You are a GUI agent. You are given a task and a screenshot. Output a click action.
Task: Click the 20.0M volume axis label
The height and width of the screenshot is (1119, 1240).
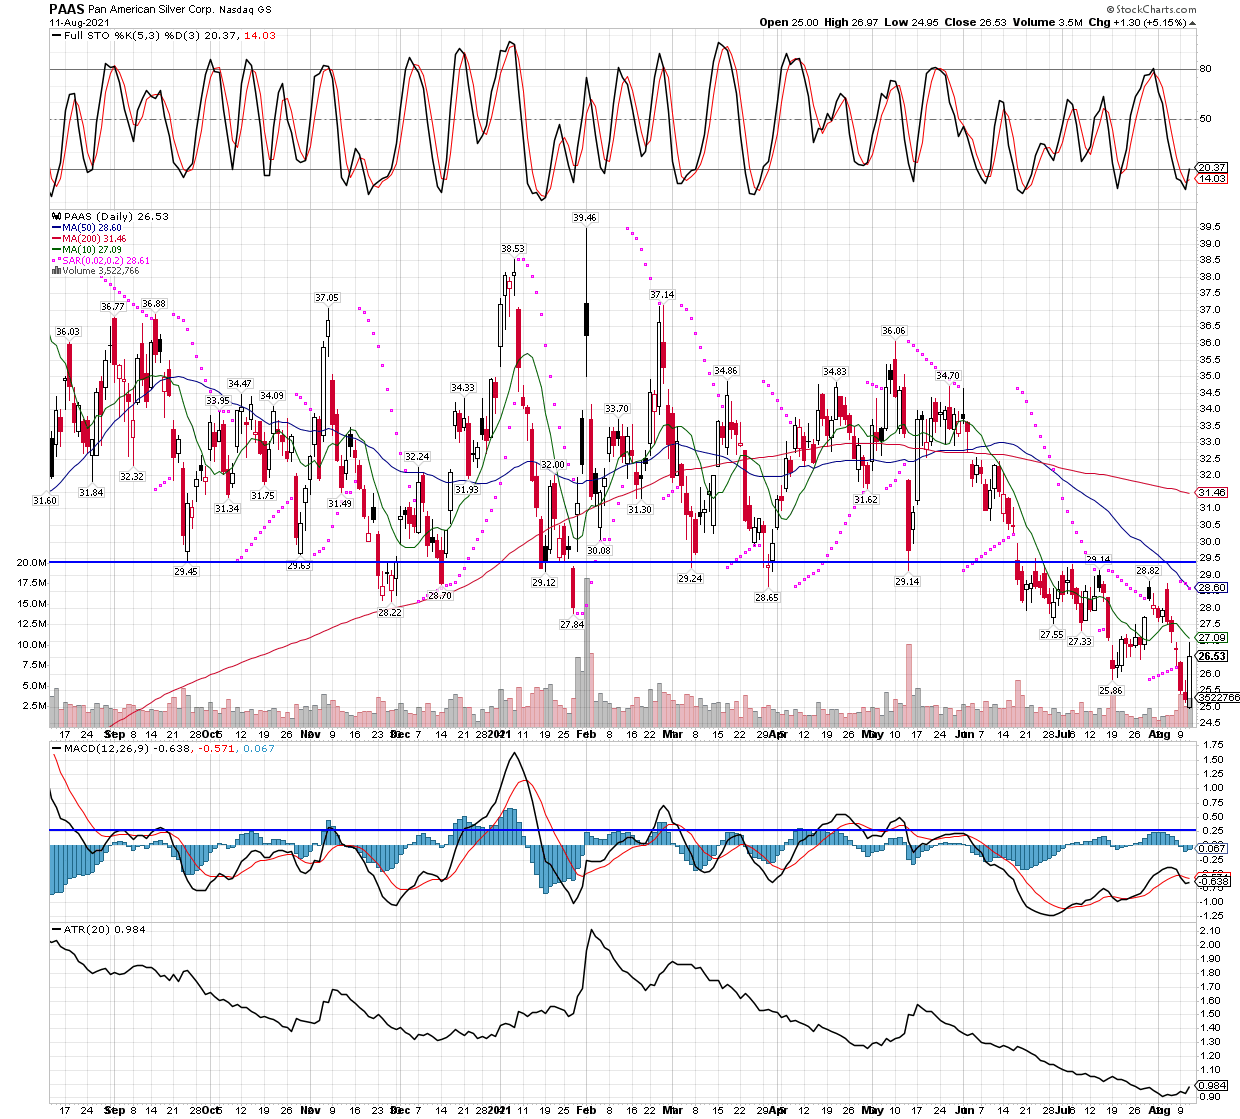32,563
